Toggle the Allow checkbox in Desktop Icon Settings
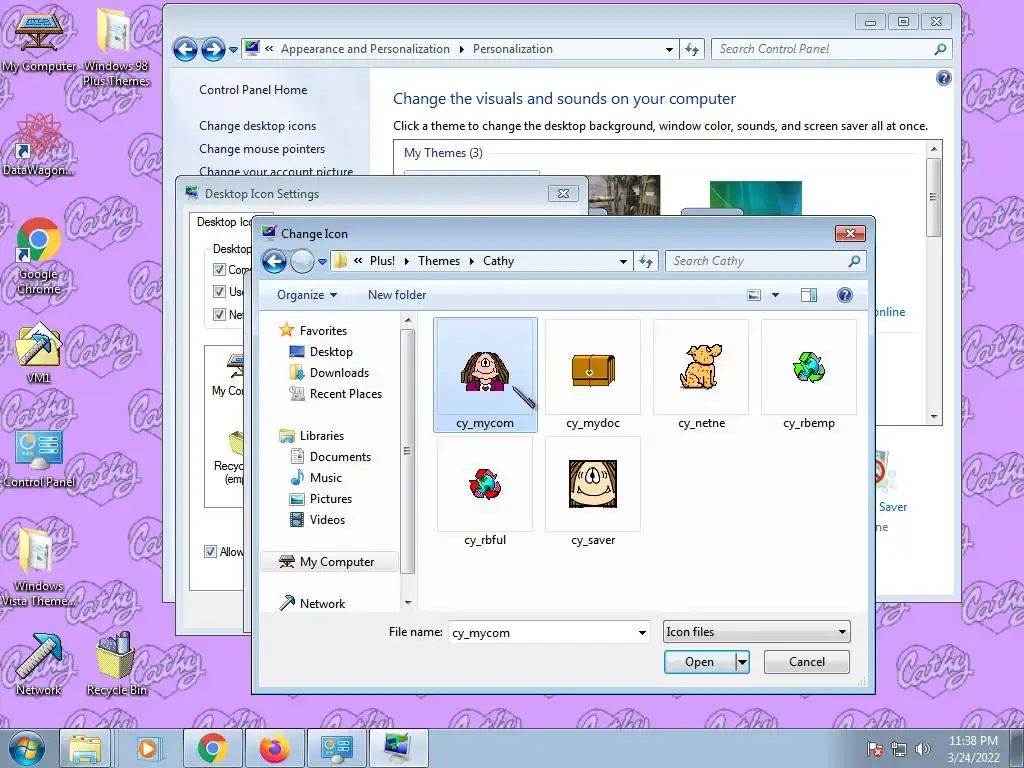 tap(210, 552)
